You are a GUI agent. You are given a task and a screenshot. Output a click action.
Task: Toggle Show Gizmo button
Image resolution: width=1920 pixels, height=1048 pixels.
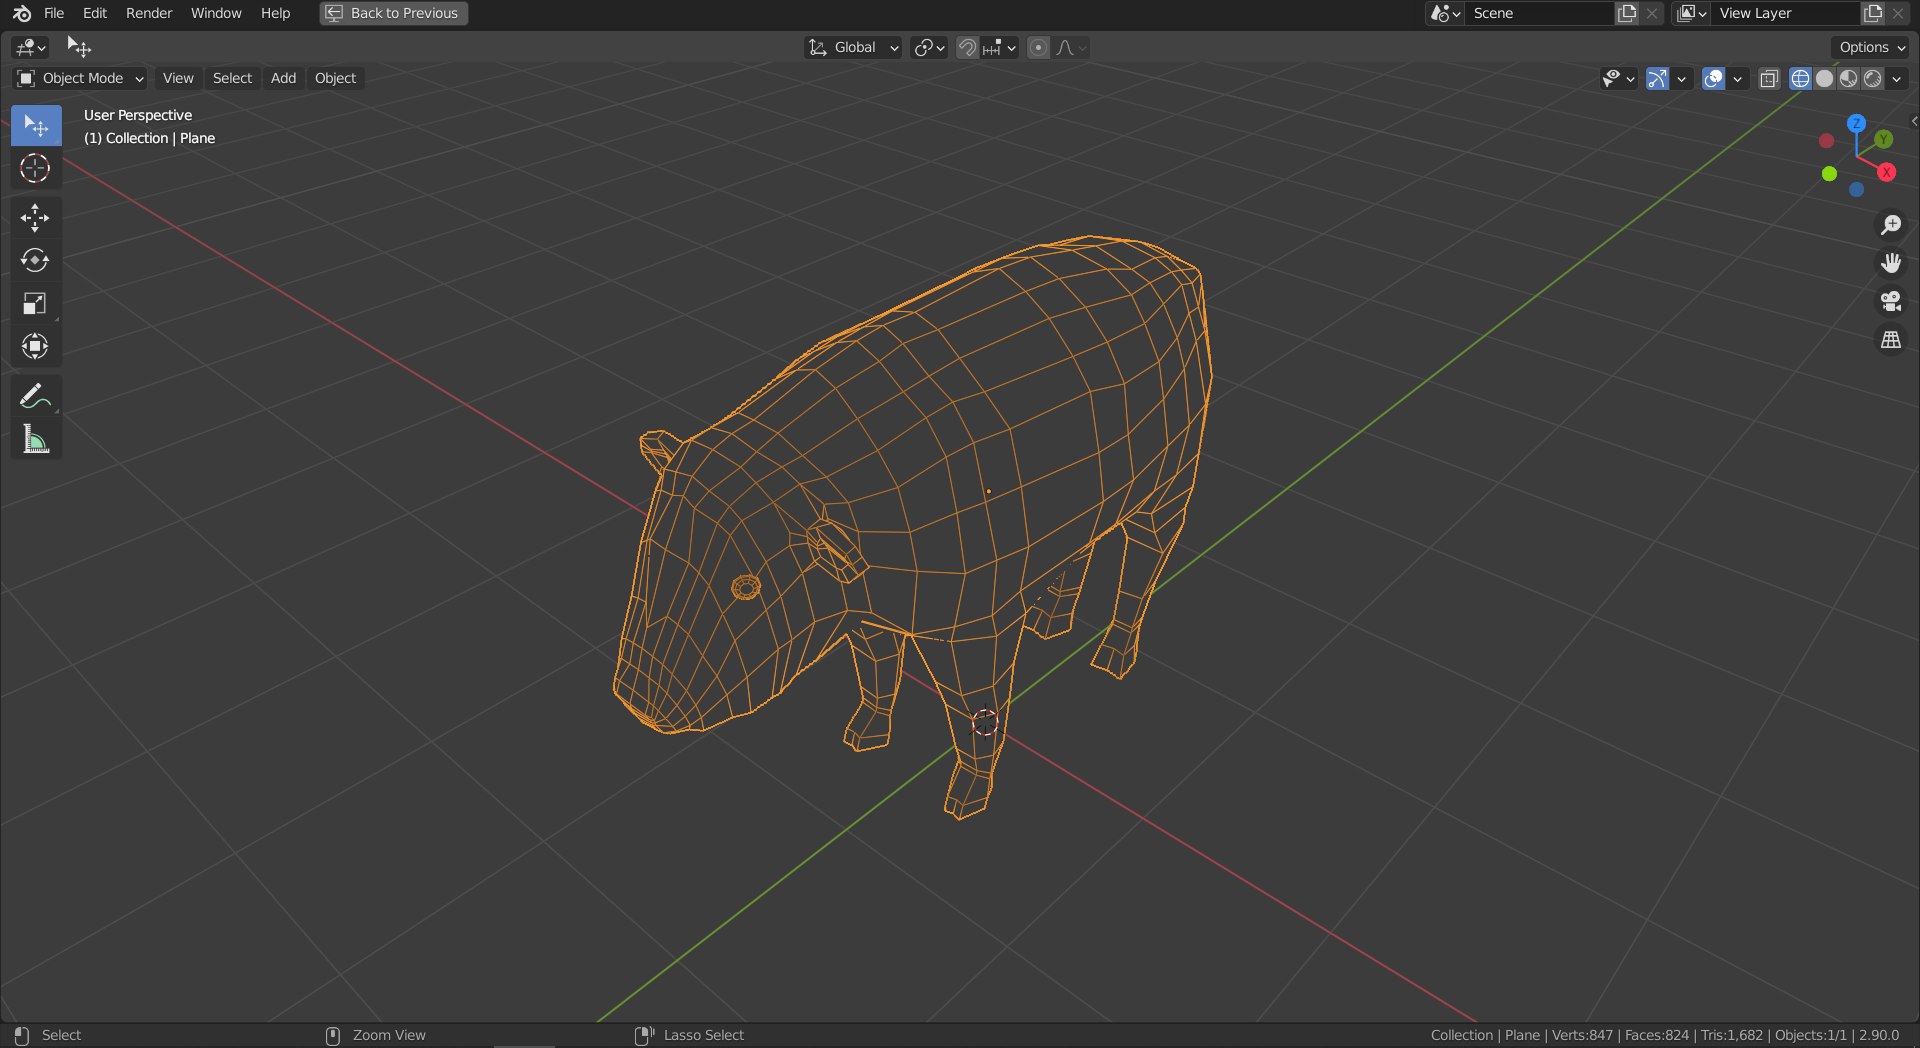pos(1657,78)
